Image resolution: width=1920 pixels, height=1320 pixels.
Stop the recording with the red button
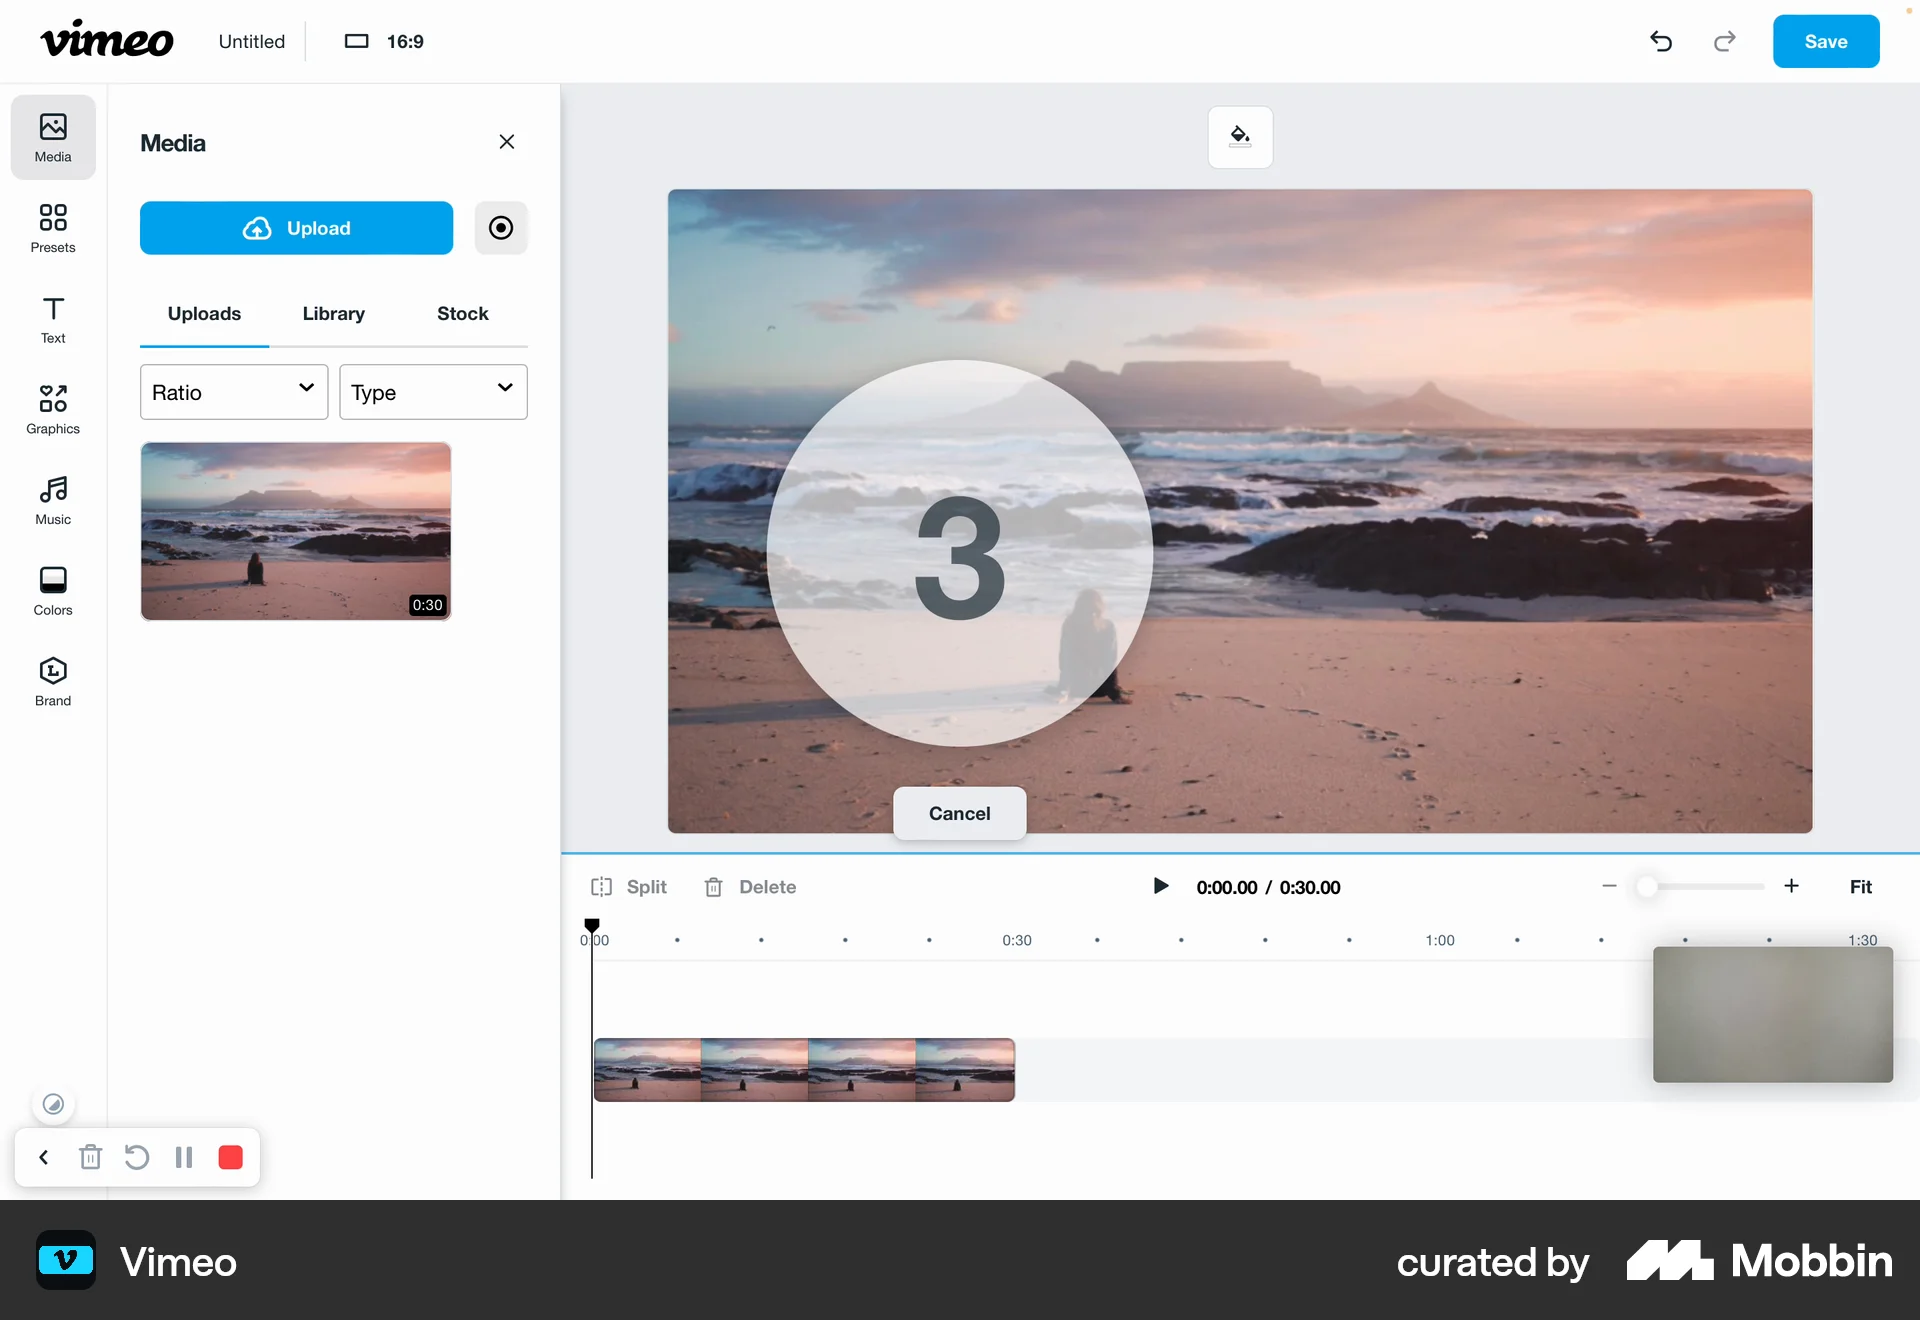tap(230, 1157)
